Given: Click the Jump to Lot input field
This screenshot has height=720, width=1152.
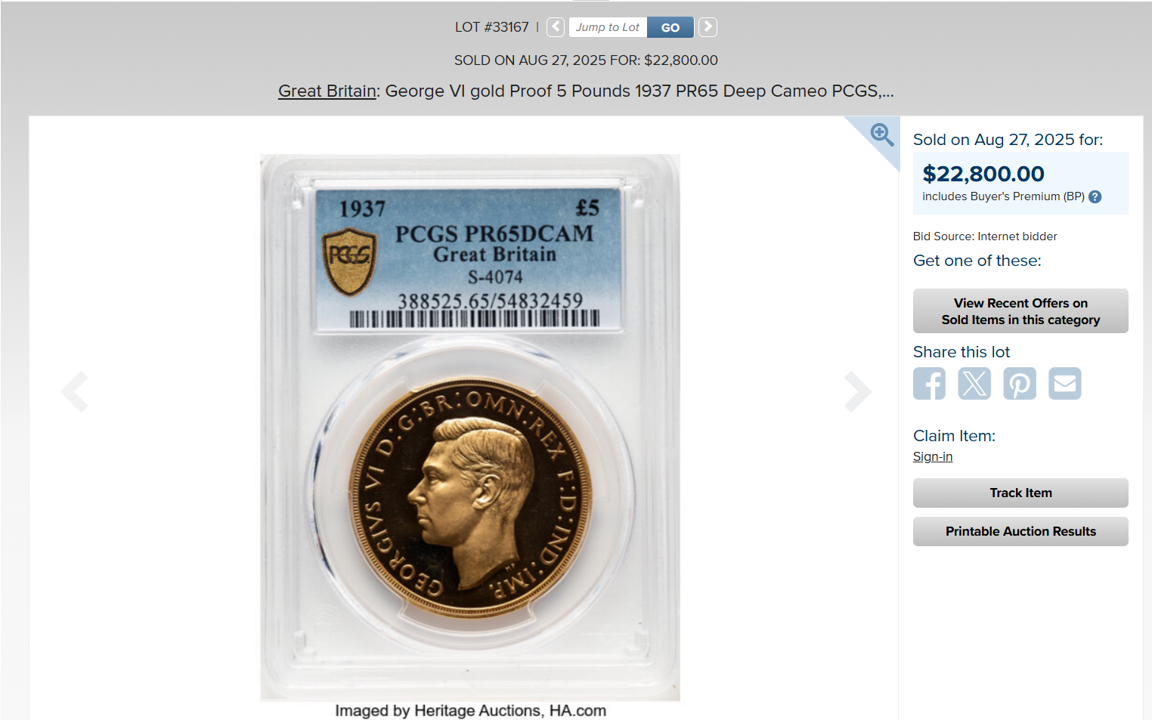Looking at the screenshot, I should 608,27.
